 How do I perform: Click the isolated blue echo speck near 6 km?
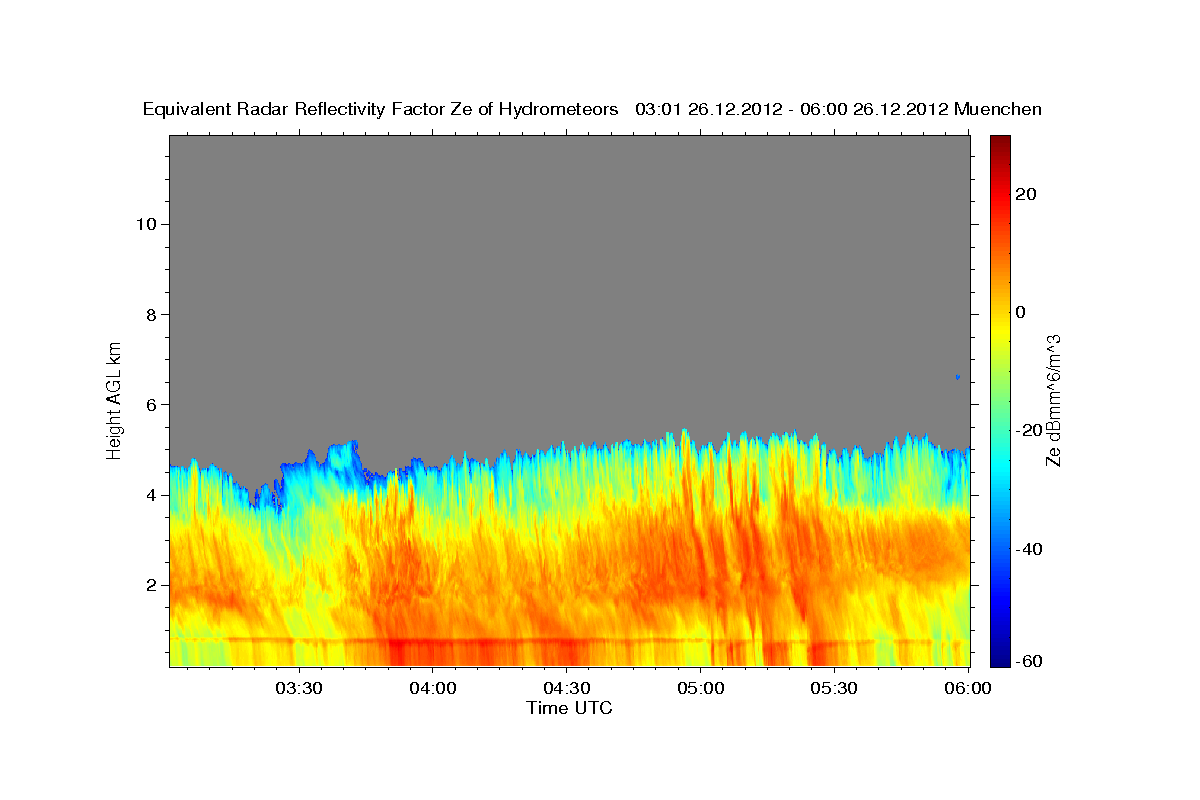tap(957, 377)
